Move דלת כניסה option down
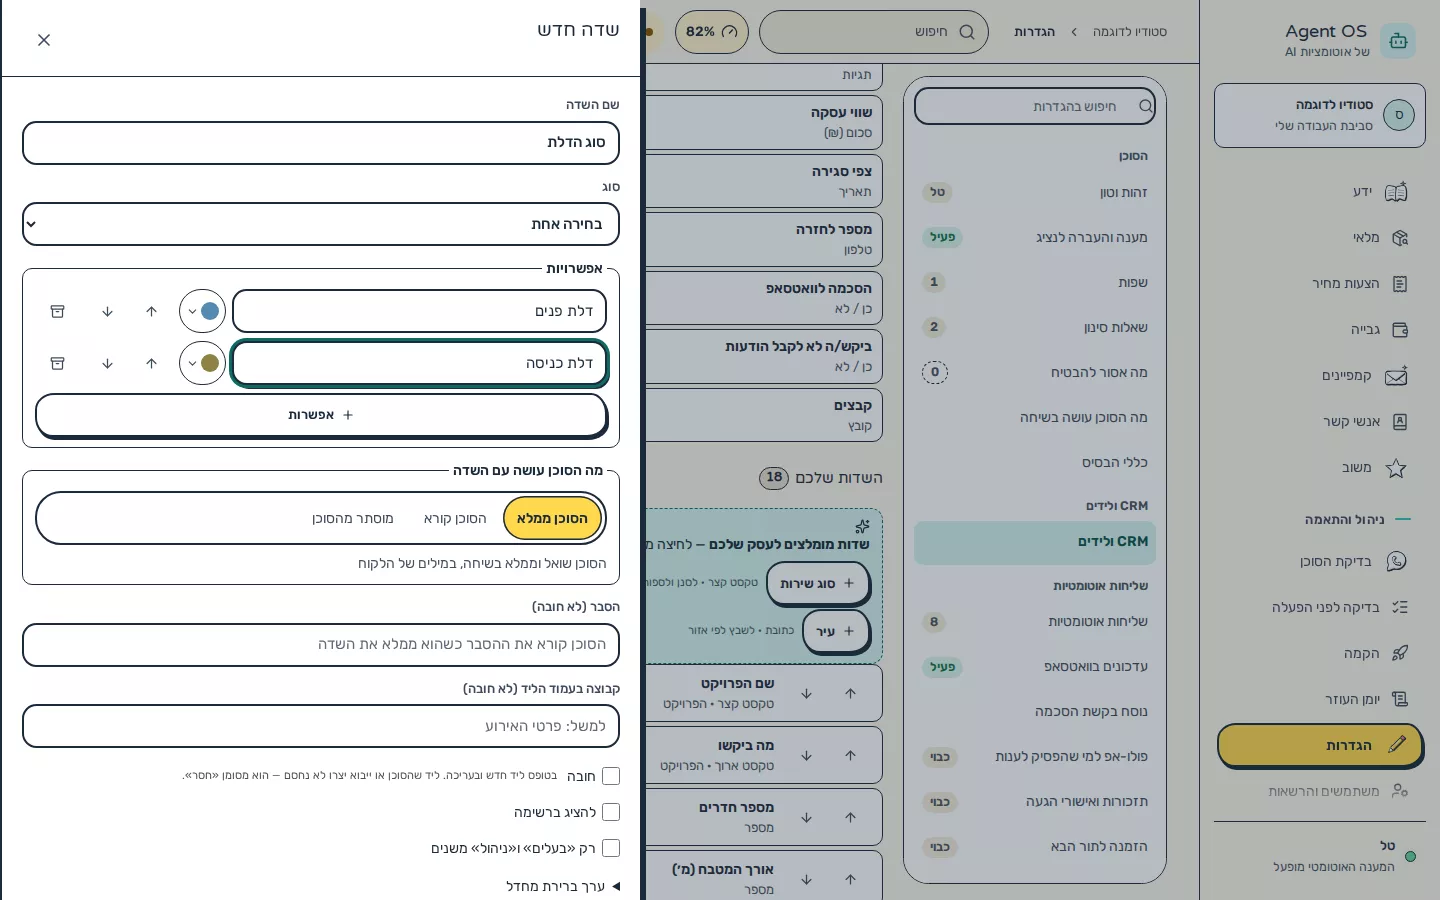 point(108,363)
